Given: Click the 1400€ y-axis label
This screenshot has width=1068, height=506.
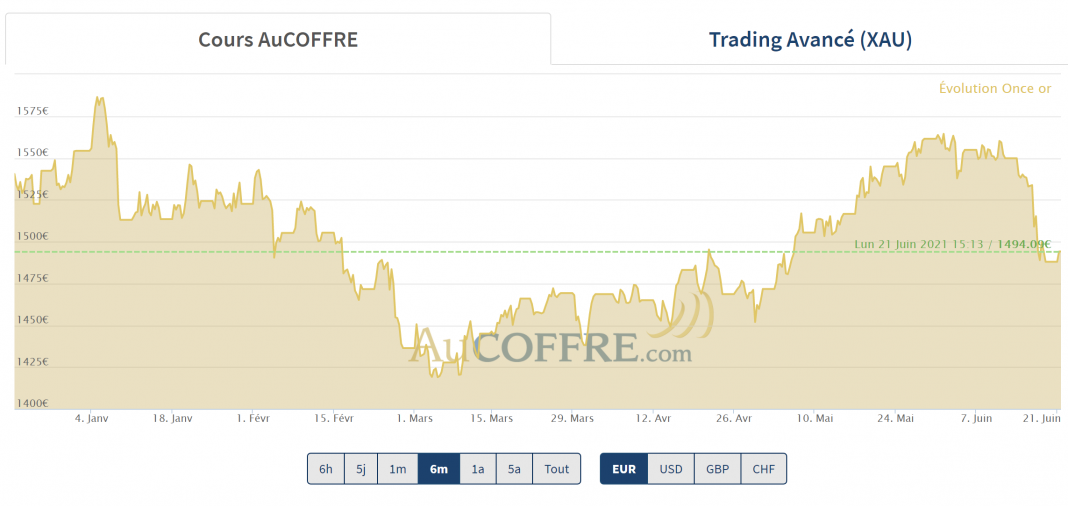Looking at the screenshot, I should click(x=31, y=403).
